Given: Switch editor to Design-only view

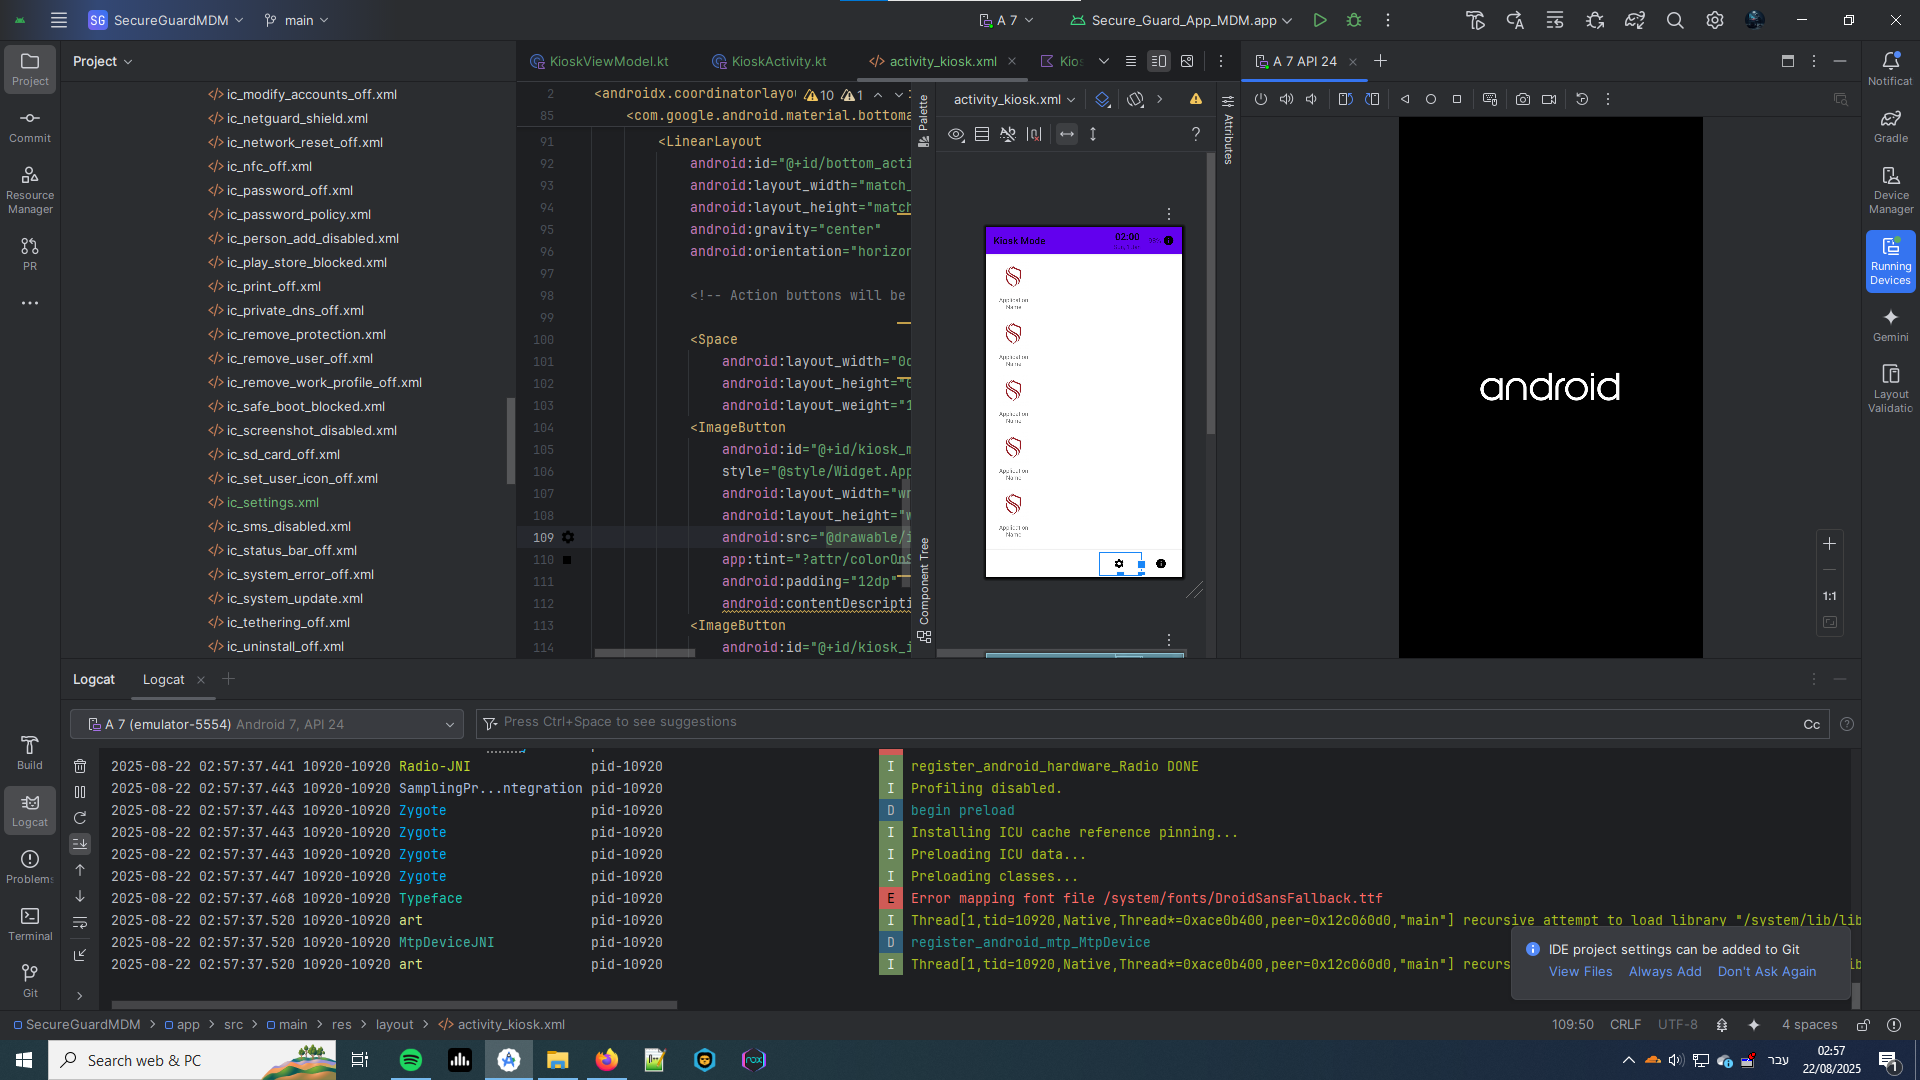Looking at the screenshot, I should point(1187,61).
